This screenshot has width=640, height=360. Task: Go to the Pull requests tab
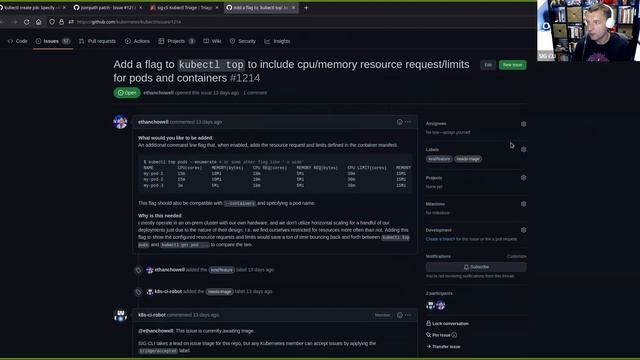click(x=97, y=41)
